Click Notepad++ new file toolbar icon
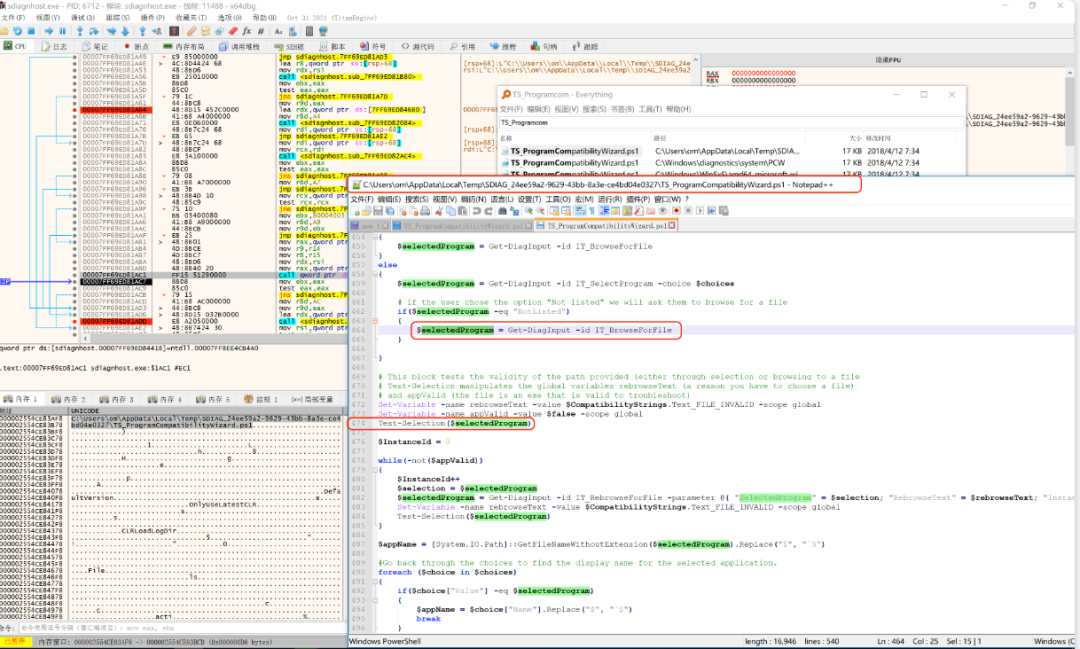The image size is (1080, 649). (355, 211)
